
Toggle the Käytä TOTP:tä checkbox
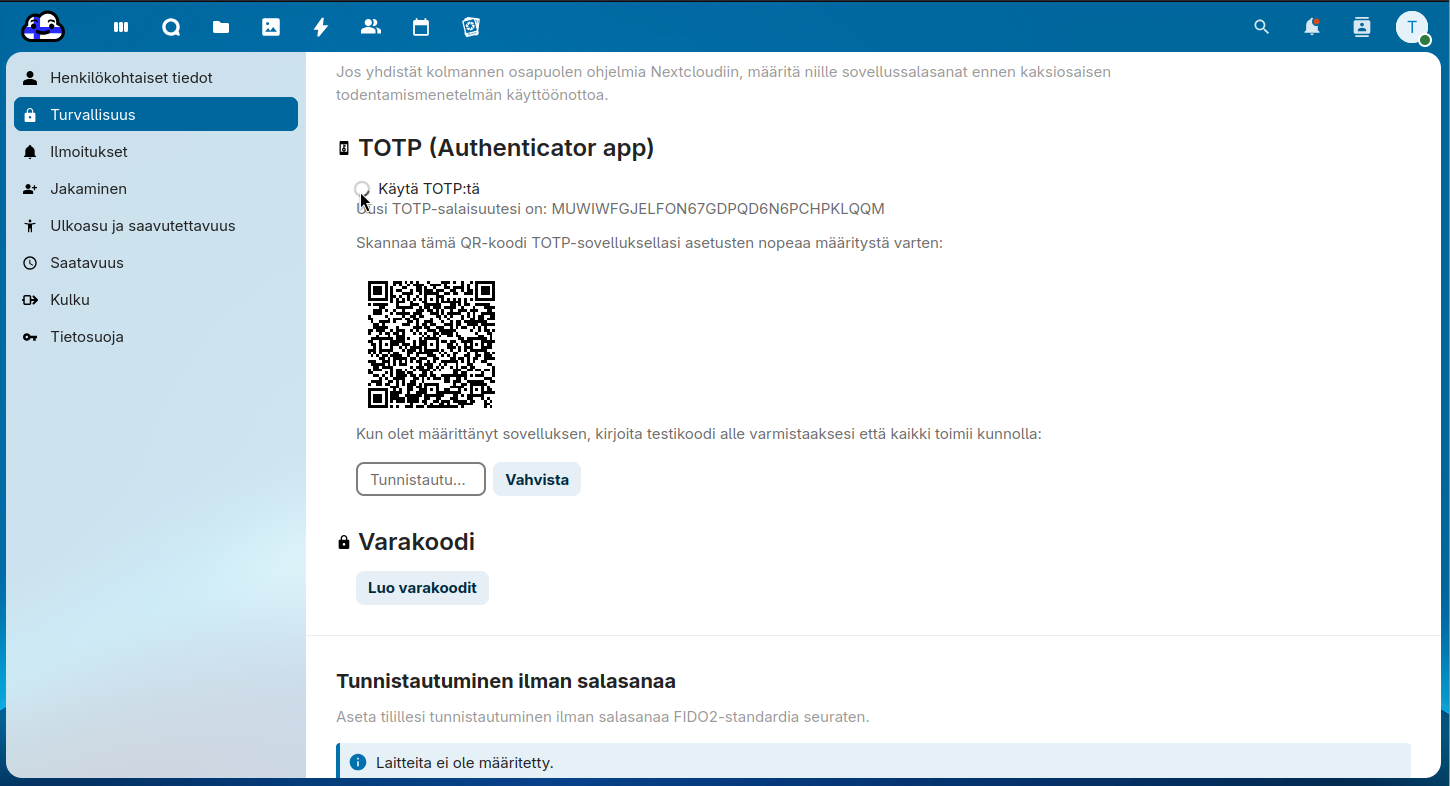362,189
